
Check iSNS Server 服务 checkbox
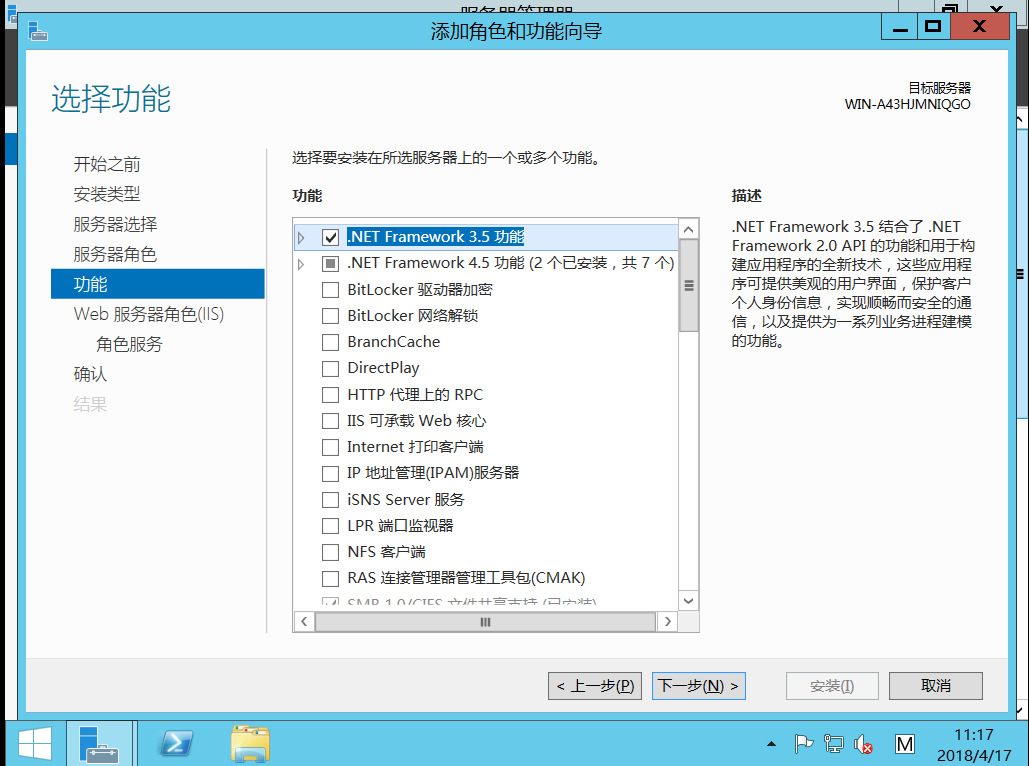click(331, 500)
